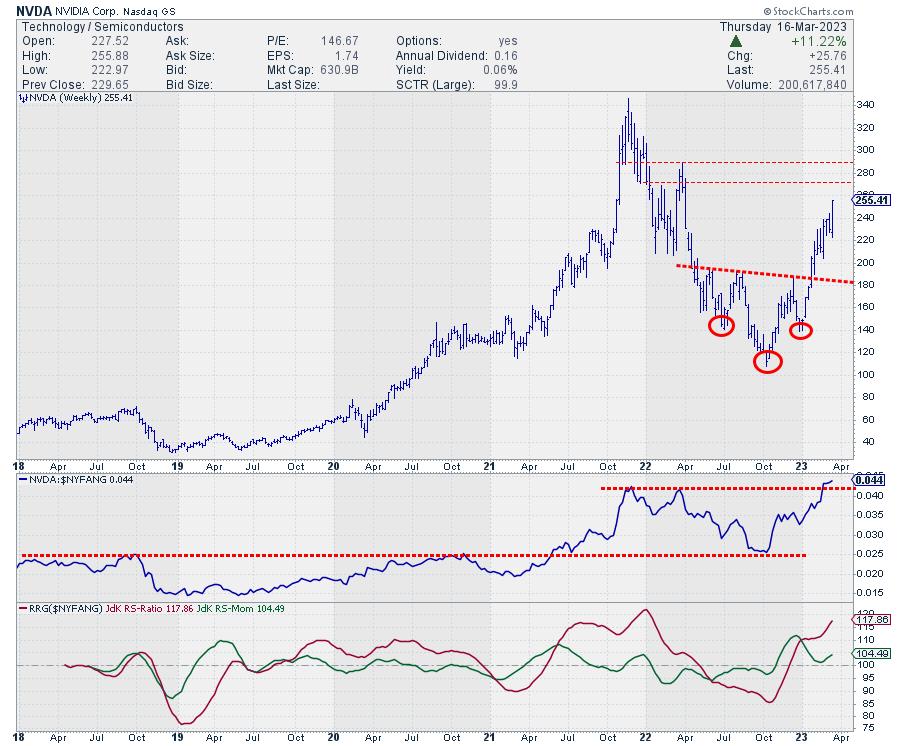Click the green up-arrow change indicator
Image resolution: width=900 pixels, height=746 pixels.
(x=735, y=41)
